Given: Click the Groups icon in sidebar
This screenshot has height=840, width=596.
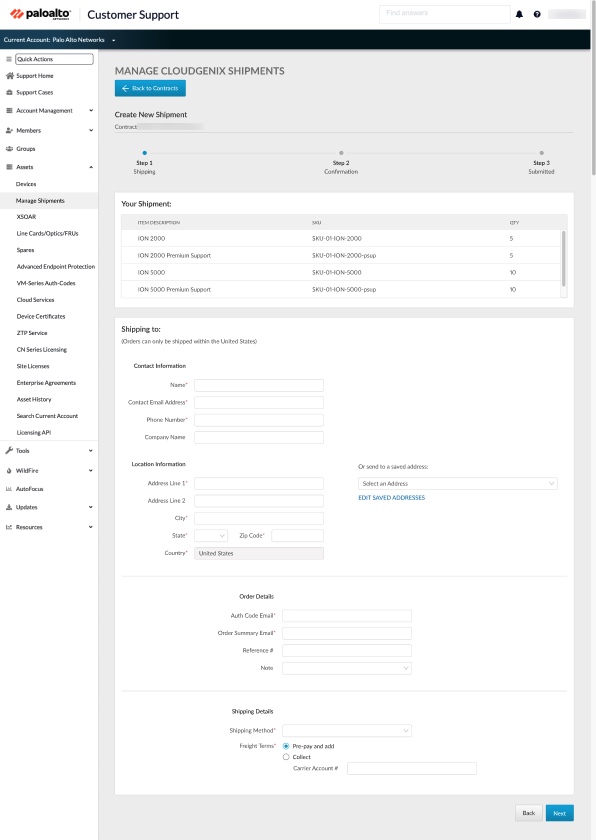Looking at the screenshot, I should pos(9,148).
